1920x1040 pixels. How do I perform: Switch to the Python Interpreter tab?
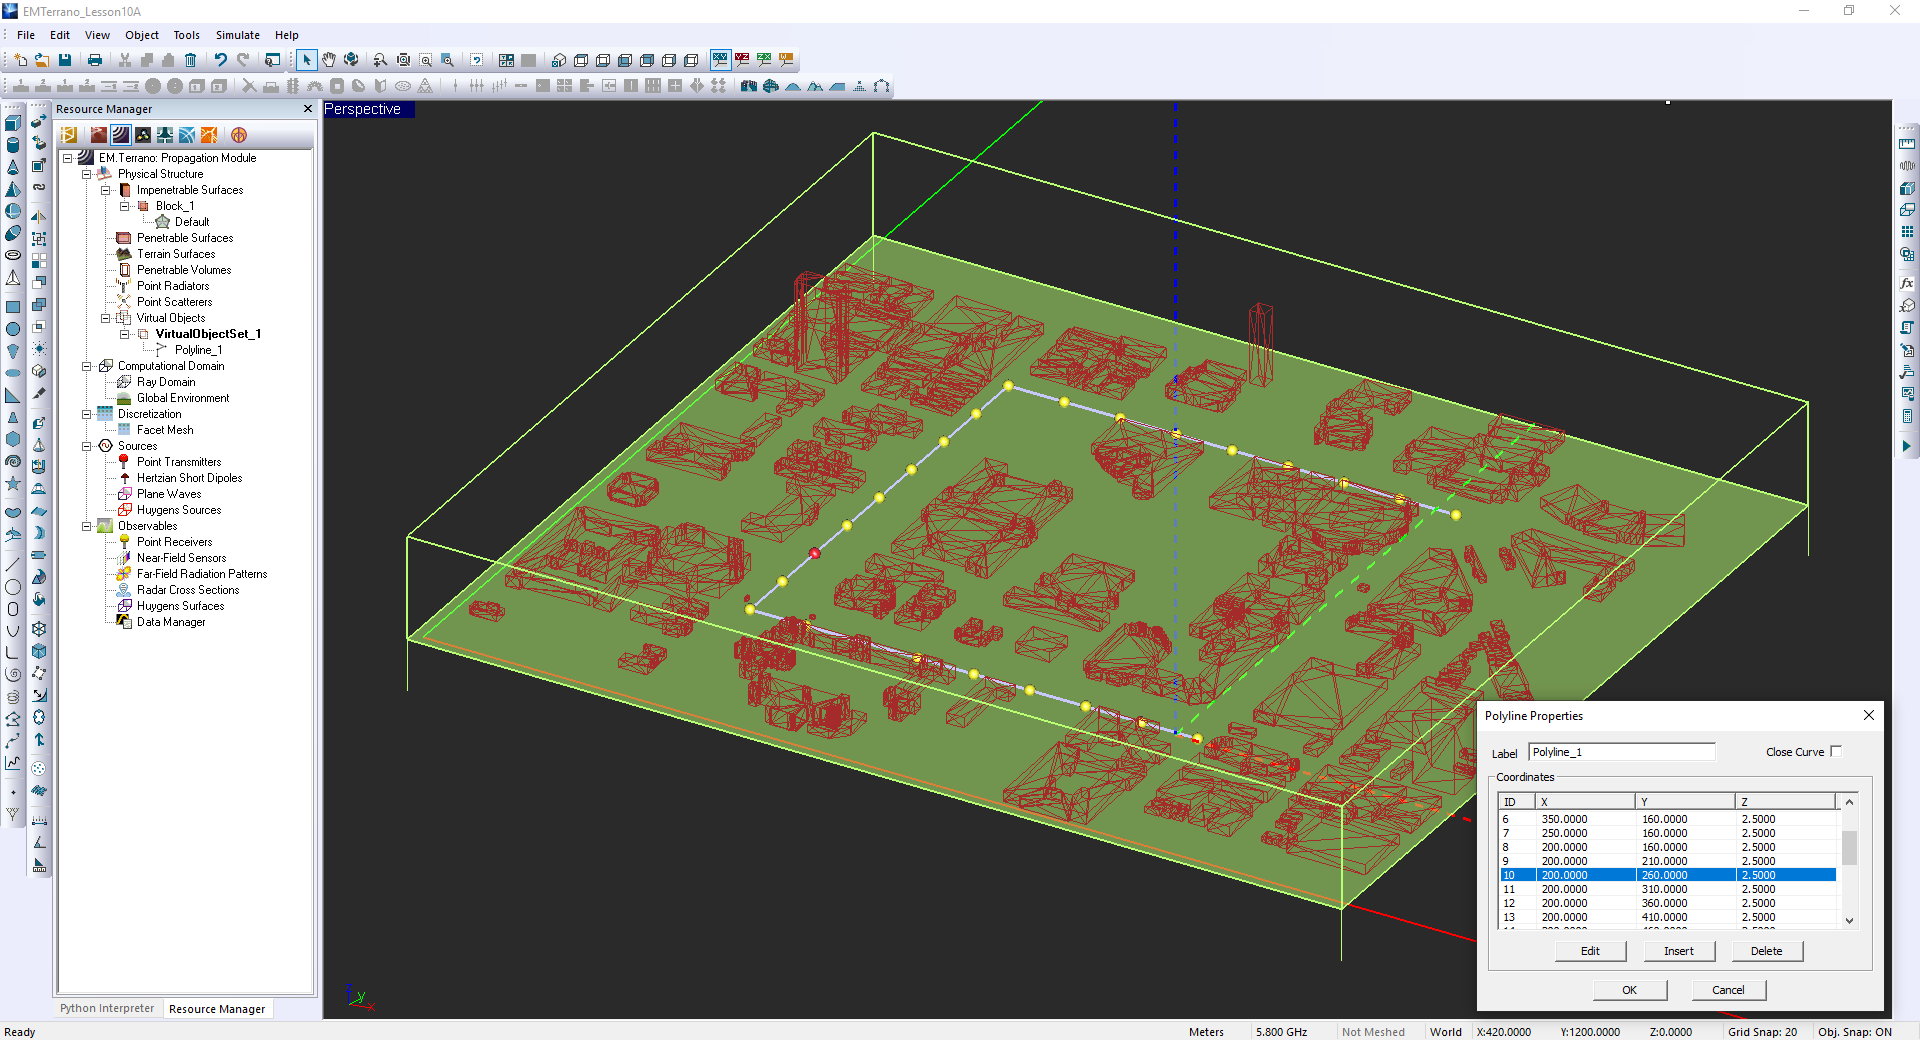click(107, 1008)
